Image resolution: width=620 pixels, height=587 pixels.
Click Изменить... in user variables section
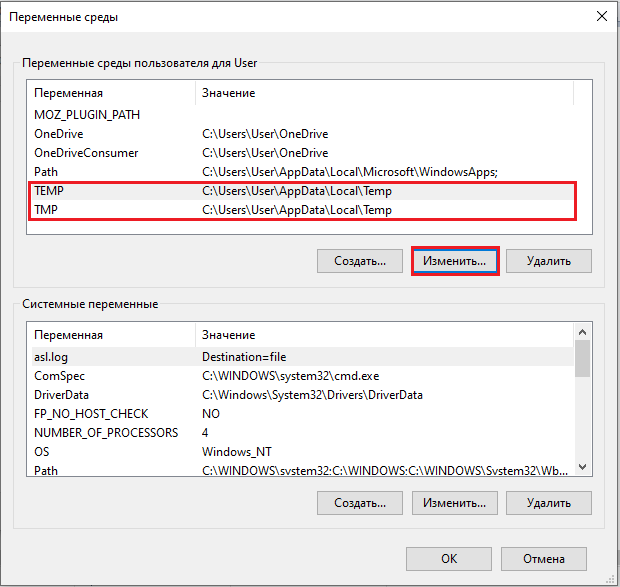tap(455, 261)
